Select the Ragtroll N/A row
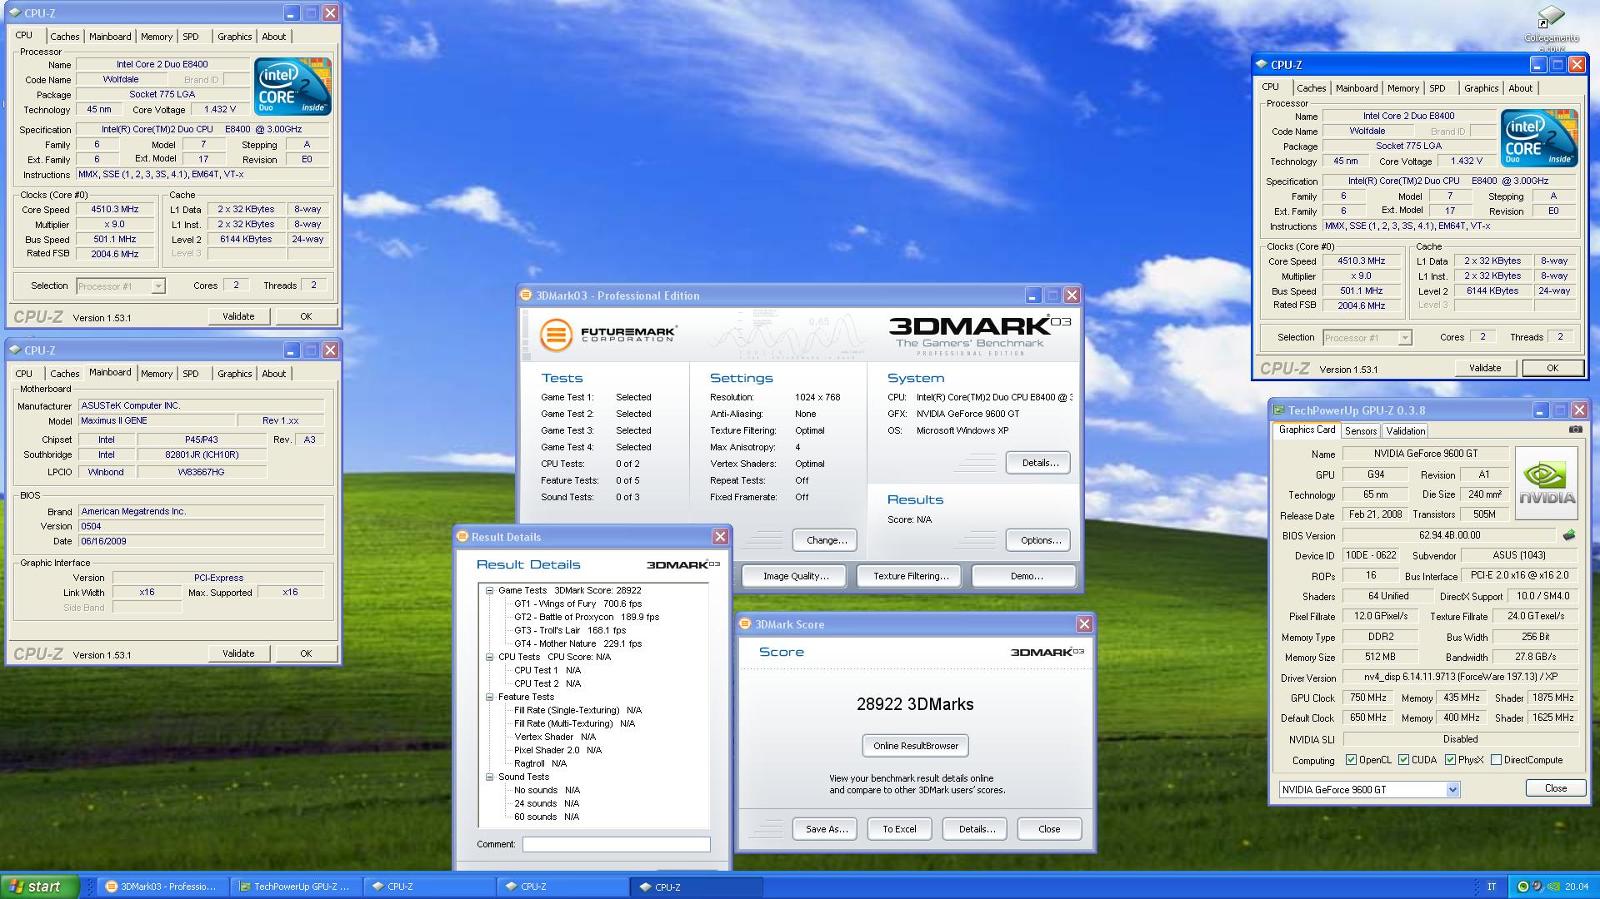The image size is (1600, 899). click(540, 764)
